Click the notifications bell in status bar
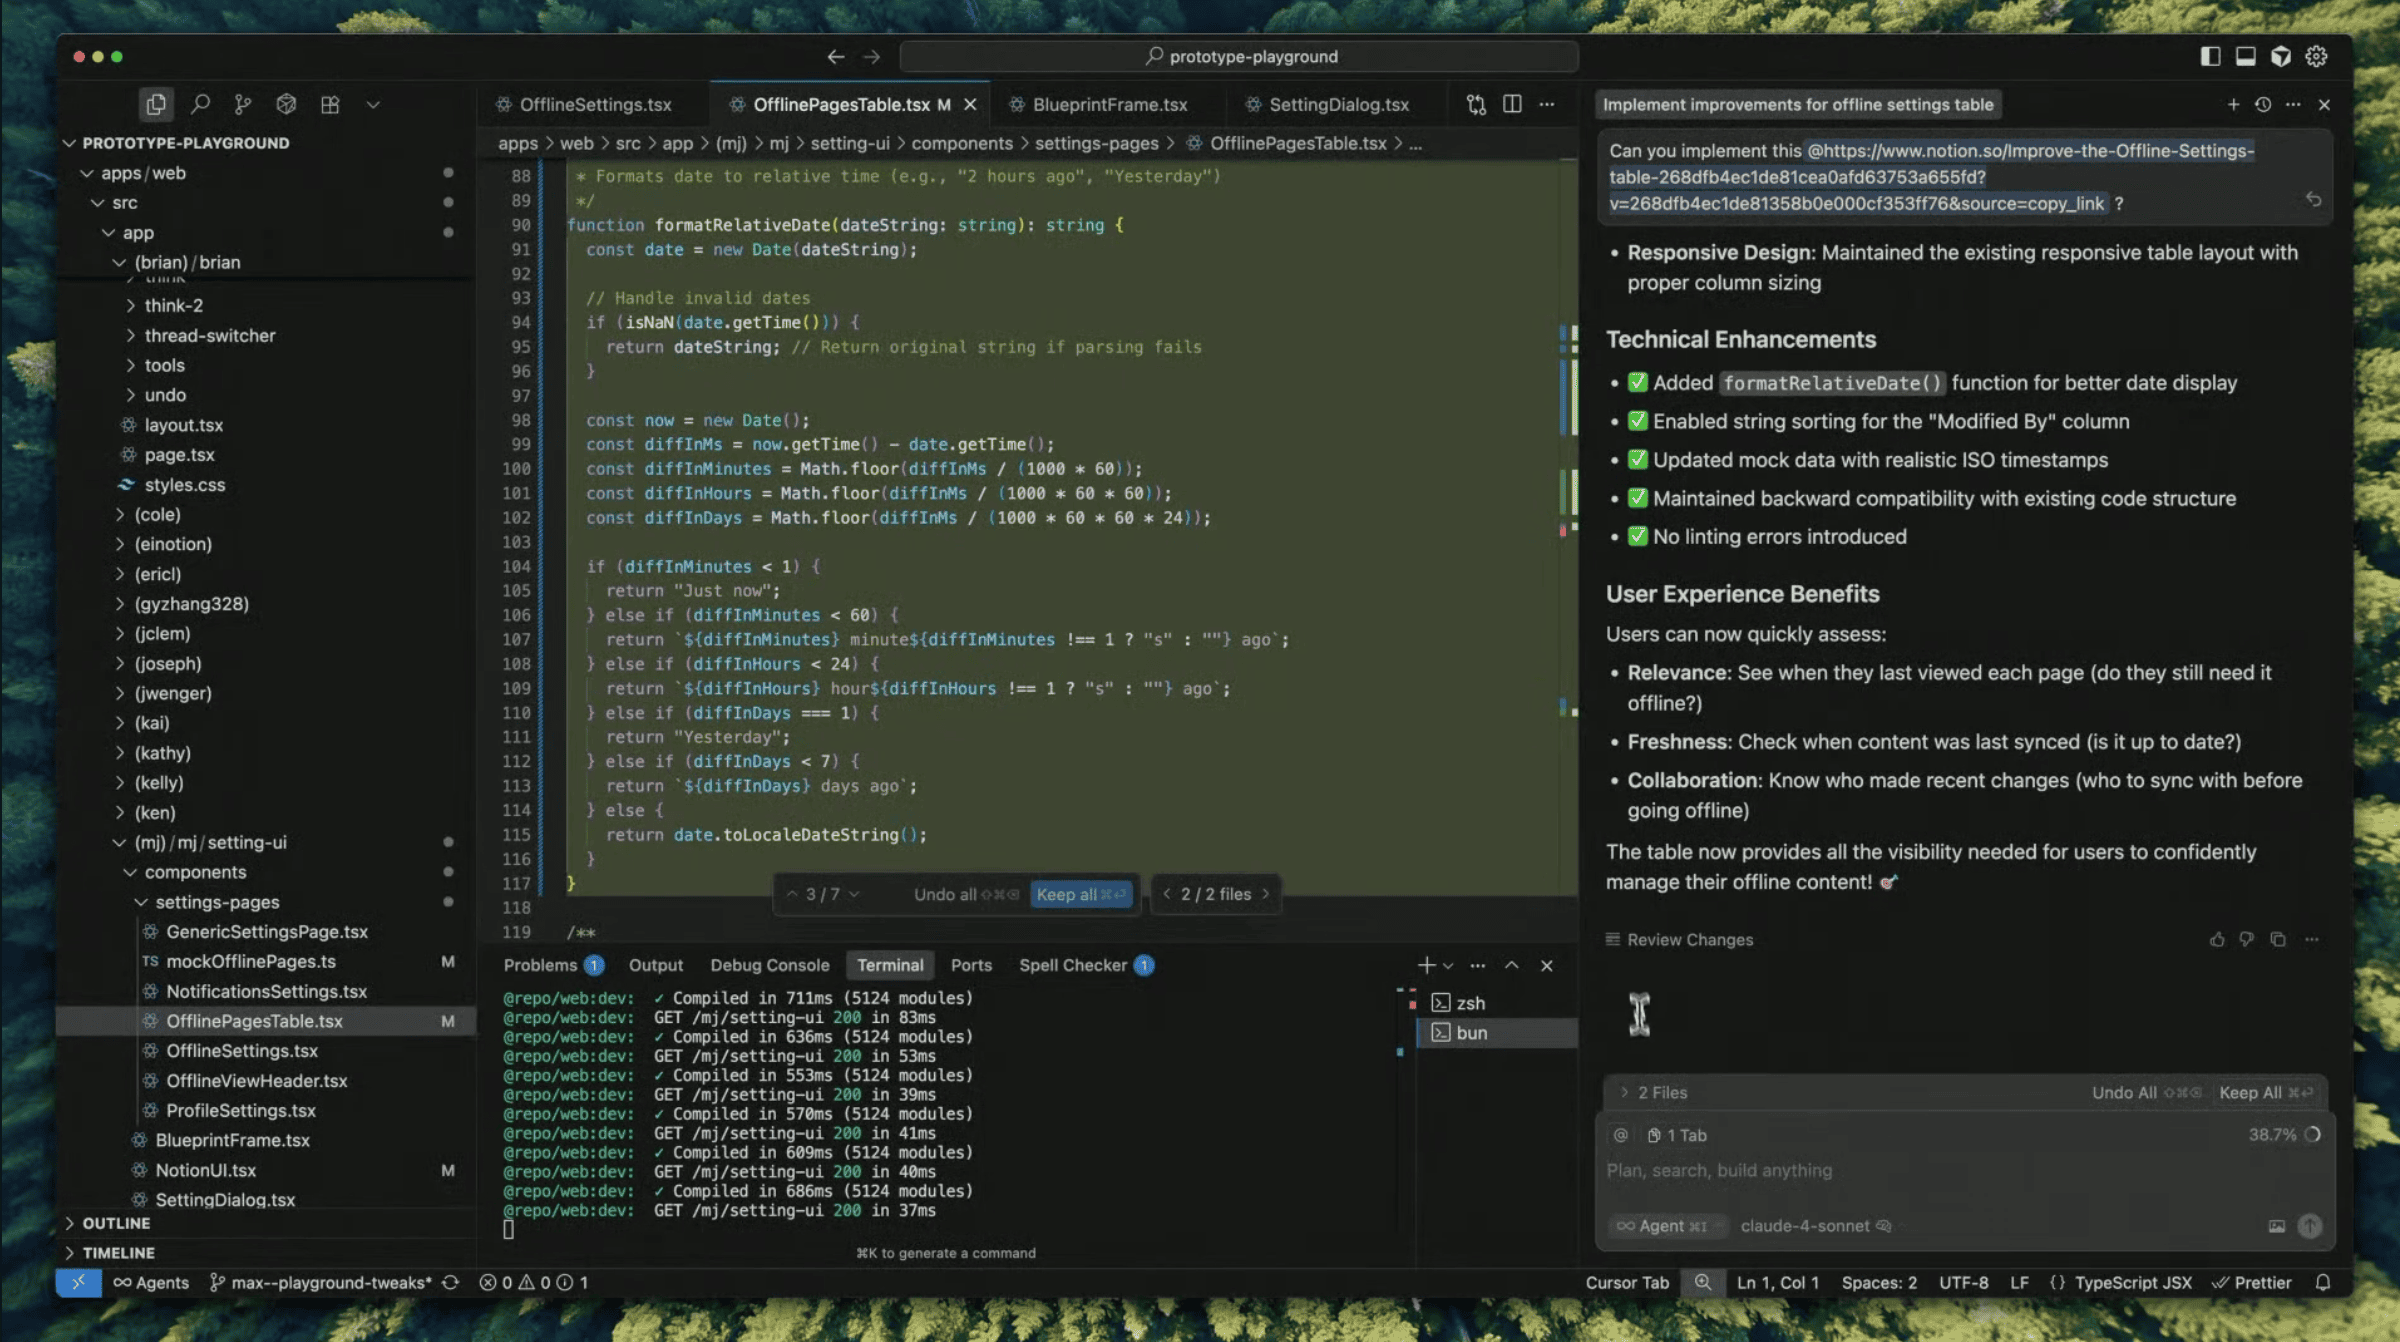 coord(2323,1282)
